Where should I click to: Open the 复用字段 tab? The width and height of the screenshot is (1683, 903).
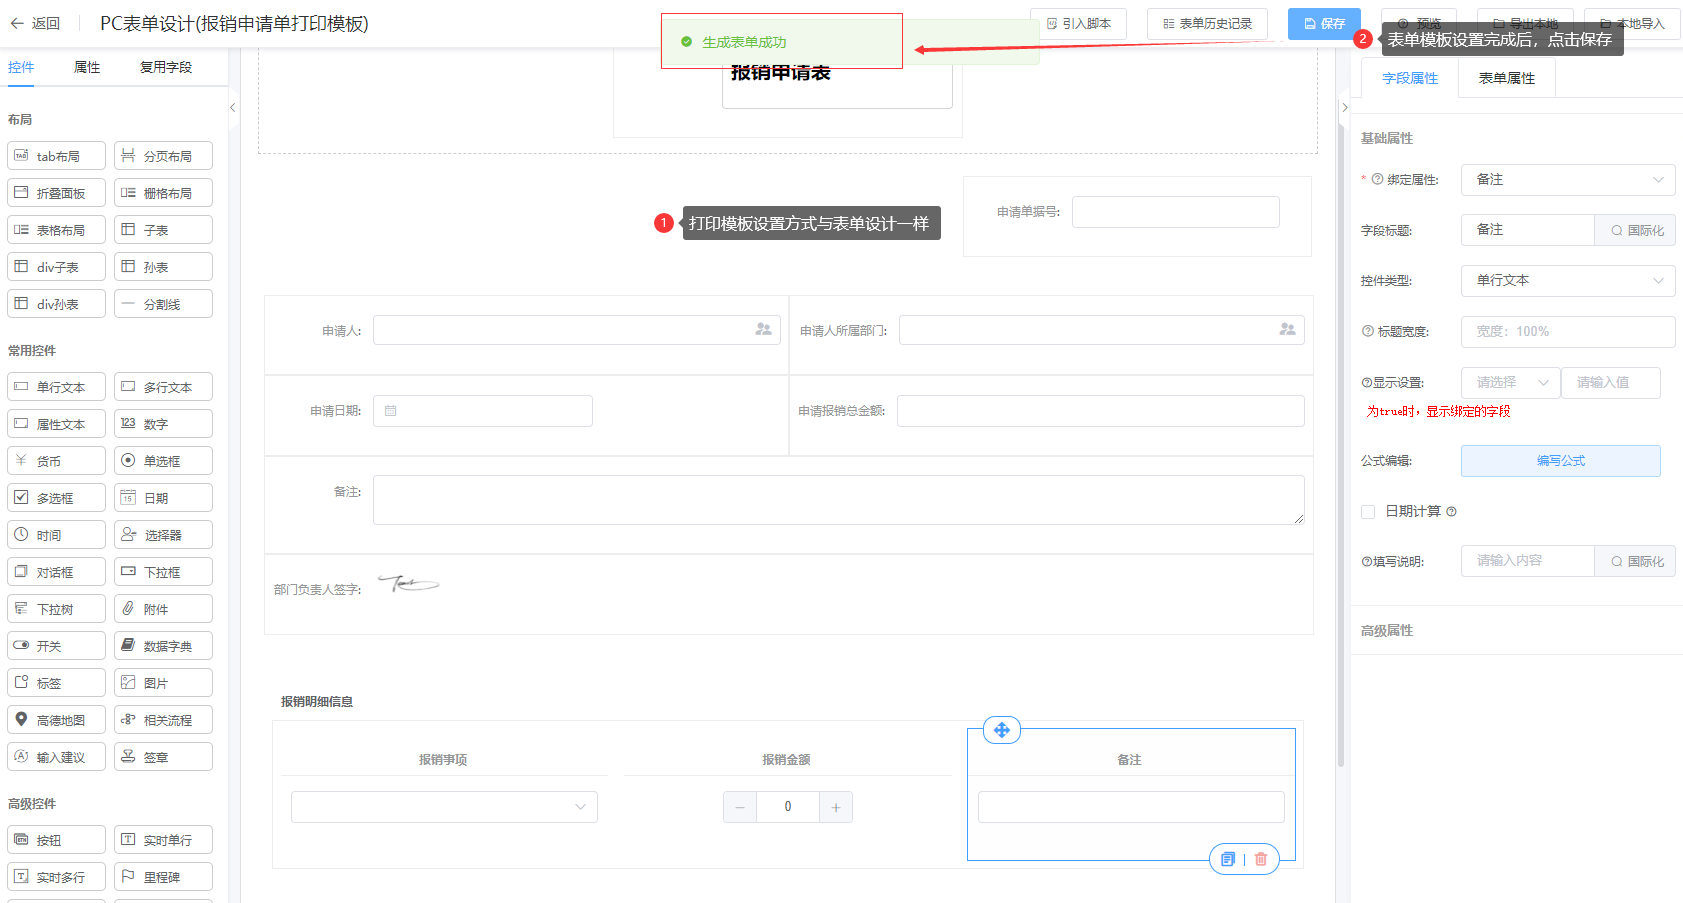tap(166, 67)
